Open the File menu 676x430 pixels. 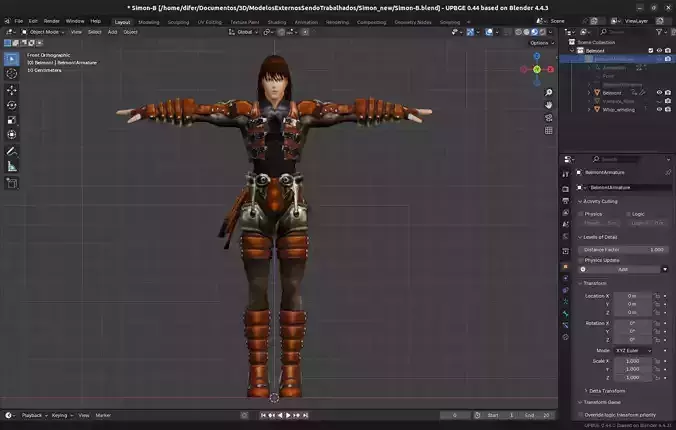[x=19, y=21]
